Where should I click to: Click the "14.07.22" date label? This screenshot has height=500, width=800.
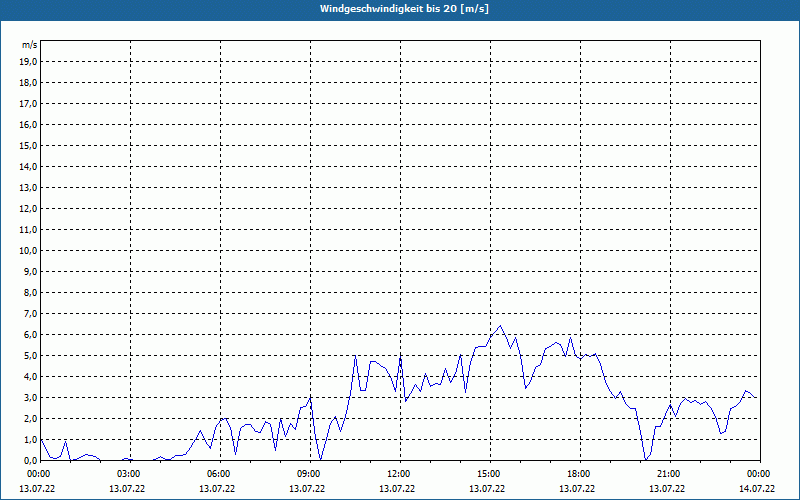pyautogui.click(x=757, y=489)
